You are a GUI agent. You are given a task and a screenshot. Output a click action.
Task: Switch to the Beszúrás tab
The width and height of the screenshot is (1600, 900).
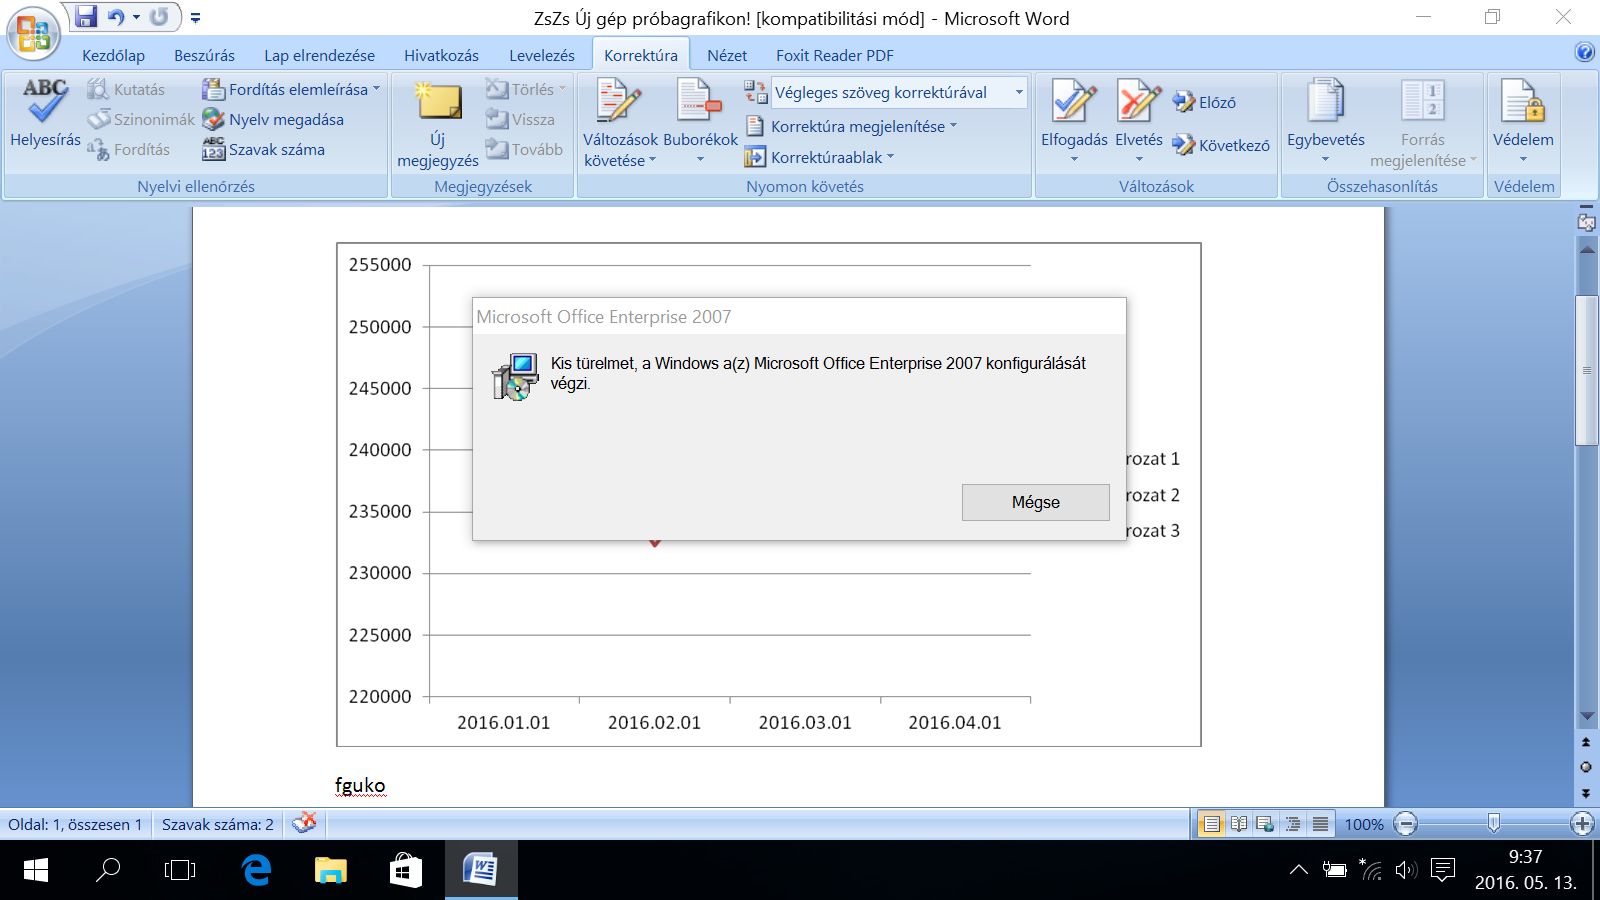[x=204, y=55]
